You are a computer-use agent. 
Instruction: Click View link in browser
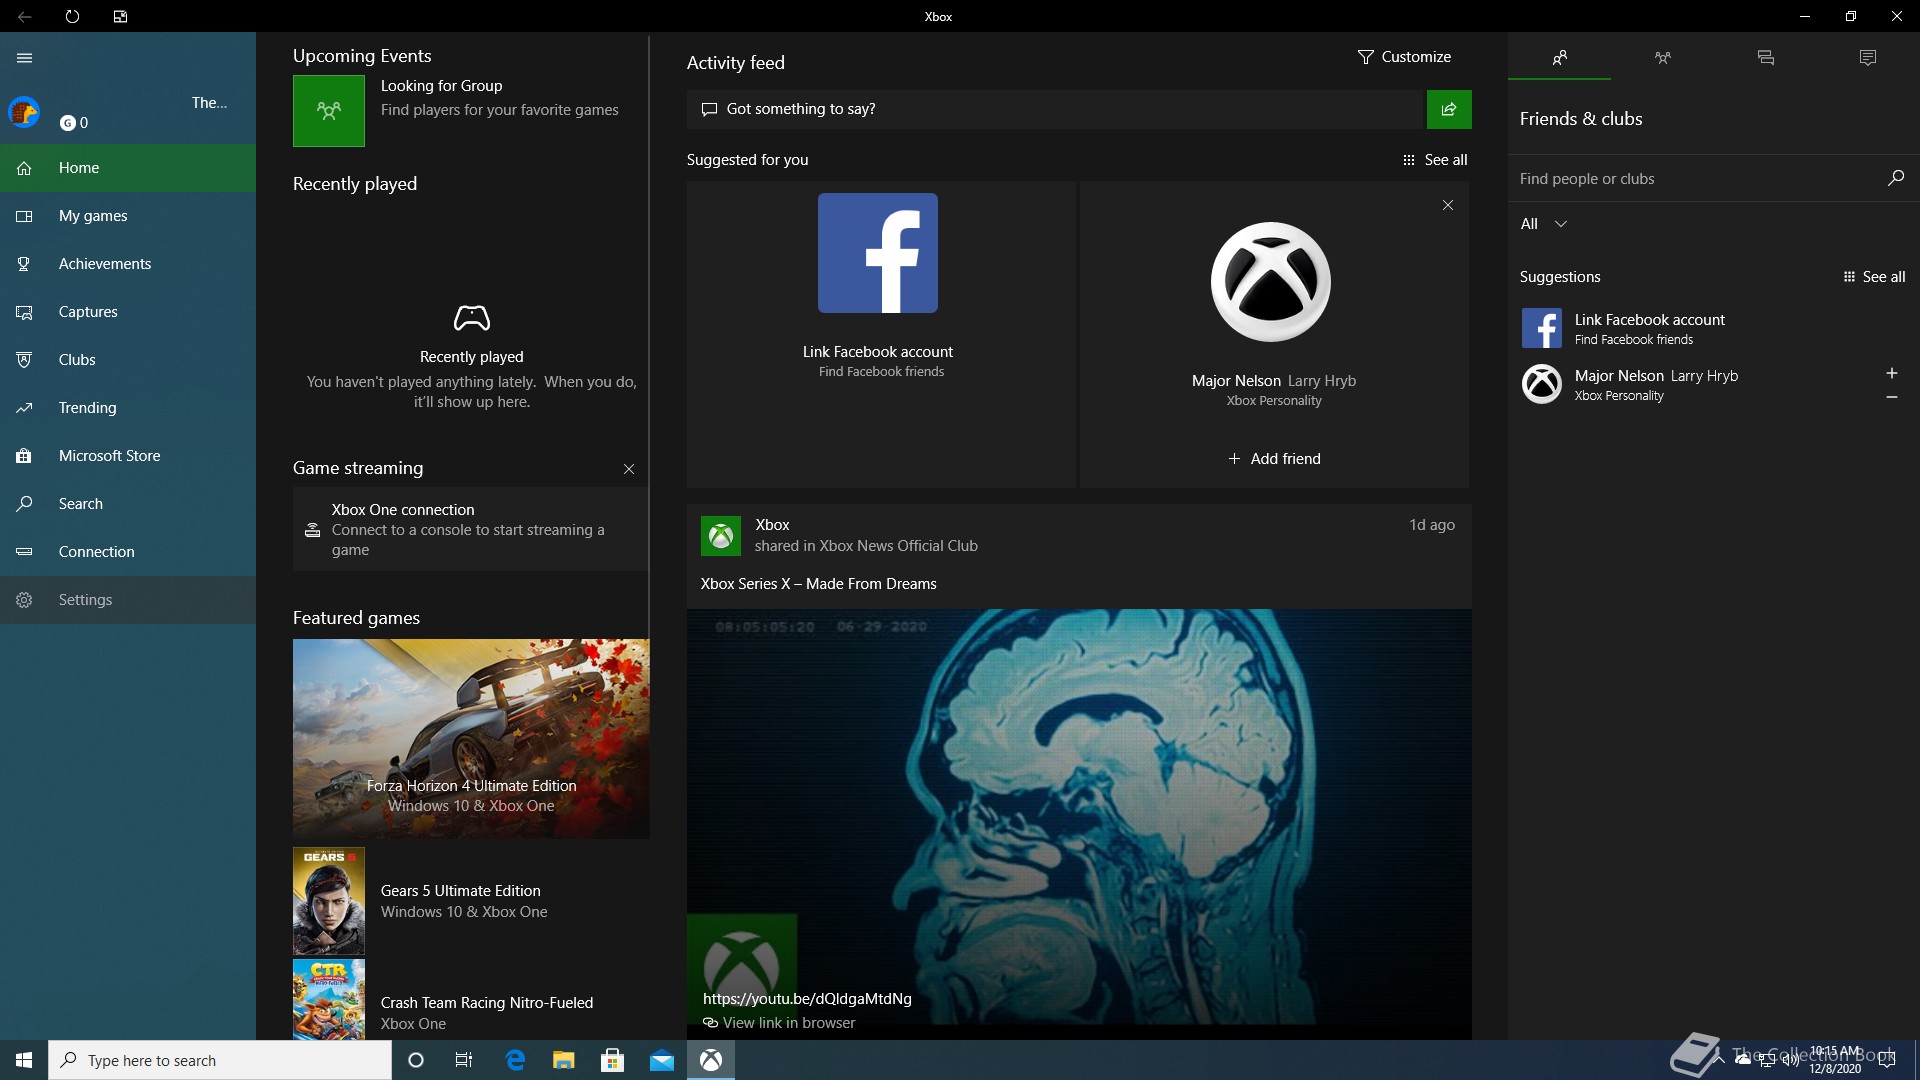click(x=779, y=1023)
